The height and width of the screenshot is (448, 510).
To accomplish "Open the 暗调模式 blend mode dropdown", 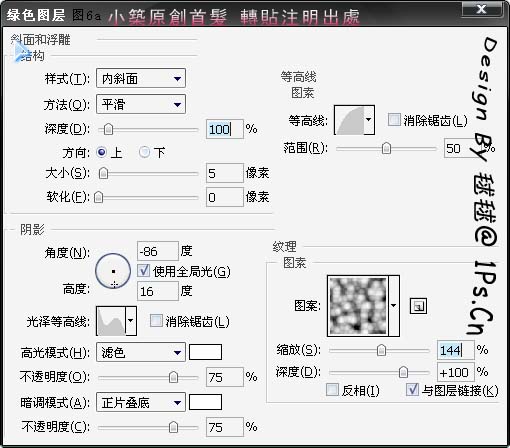I will click(x=141, y=403).
